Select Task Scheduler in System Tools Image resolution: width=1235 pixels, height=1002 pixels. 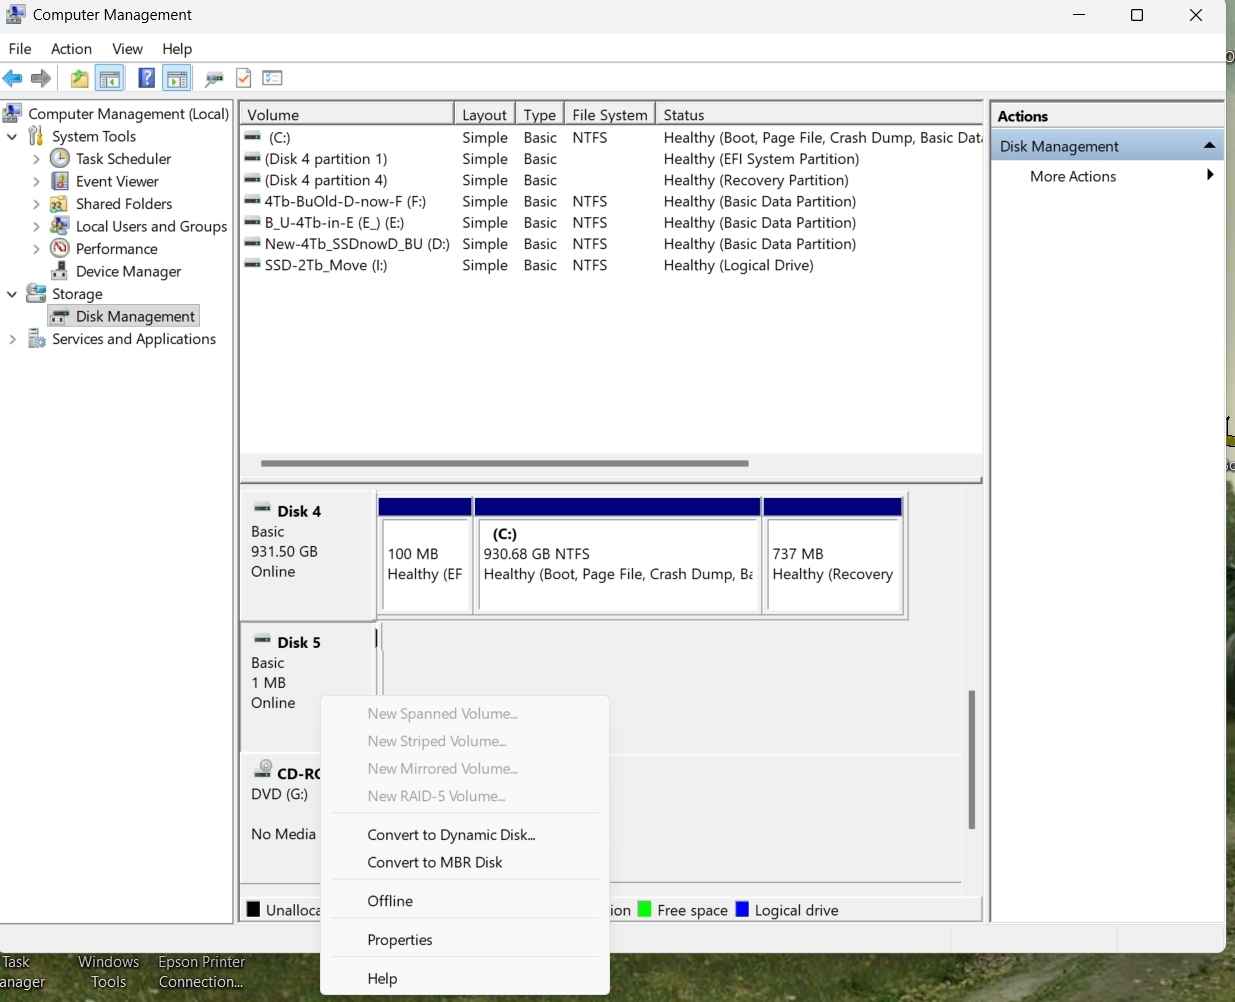[123, 158]
